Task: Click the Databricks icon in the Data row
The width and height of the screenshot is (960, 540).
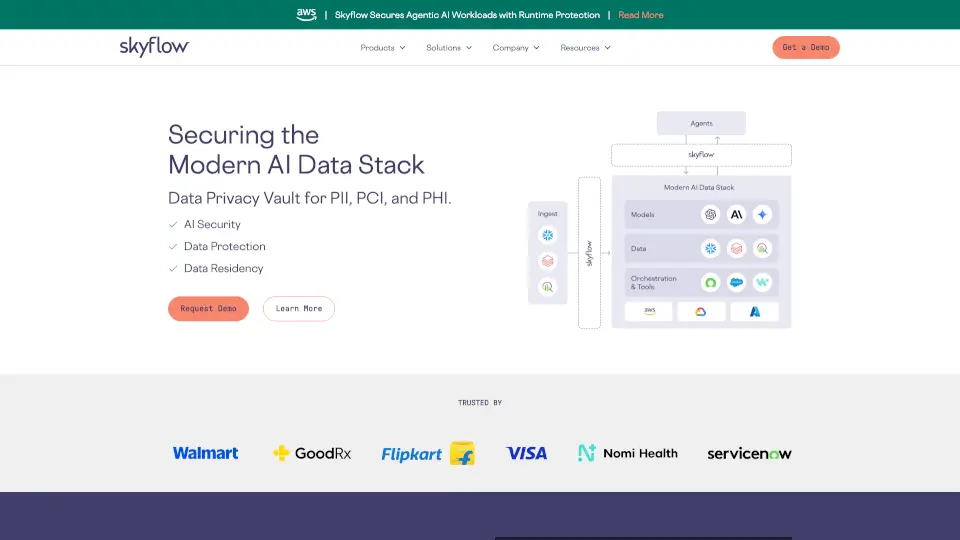Action: click(x=736, y=249)
